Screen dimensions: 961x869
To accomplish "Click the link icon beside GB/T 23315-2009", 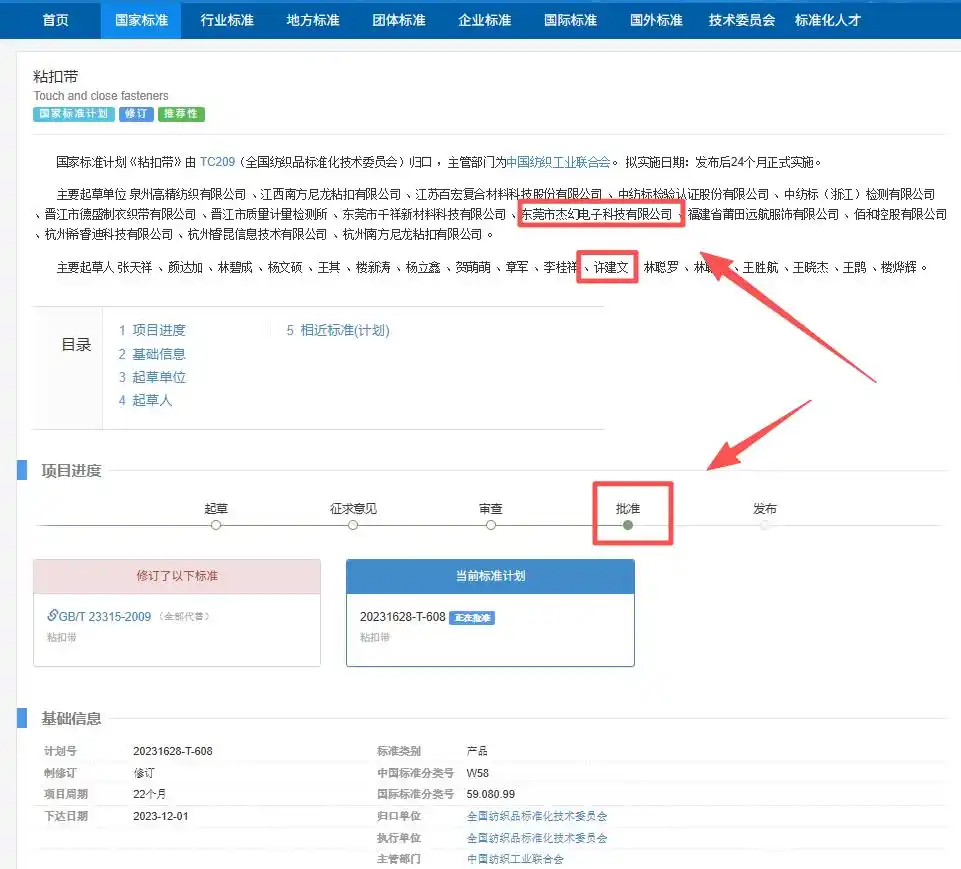I will pyautogui.click(x=52, y=616).
